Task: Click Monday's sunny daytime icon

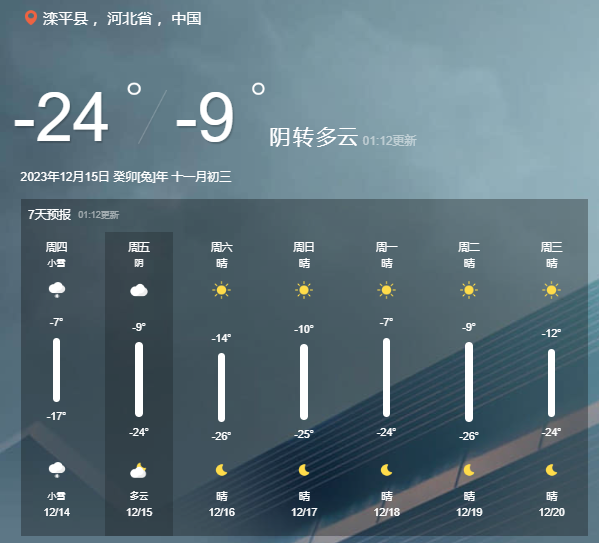Action: (386, 290)
